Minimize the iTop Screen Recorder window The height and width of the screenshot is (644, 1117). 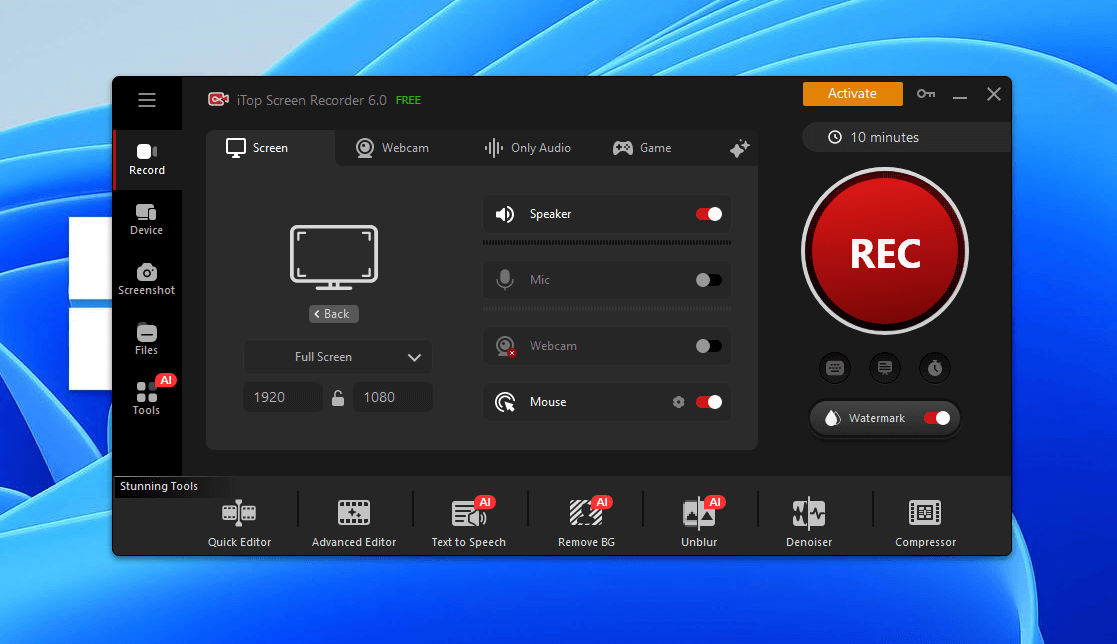coord(960,95)
